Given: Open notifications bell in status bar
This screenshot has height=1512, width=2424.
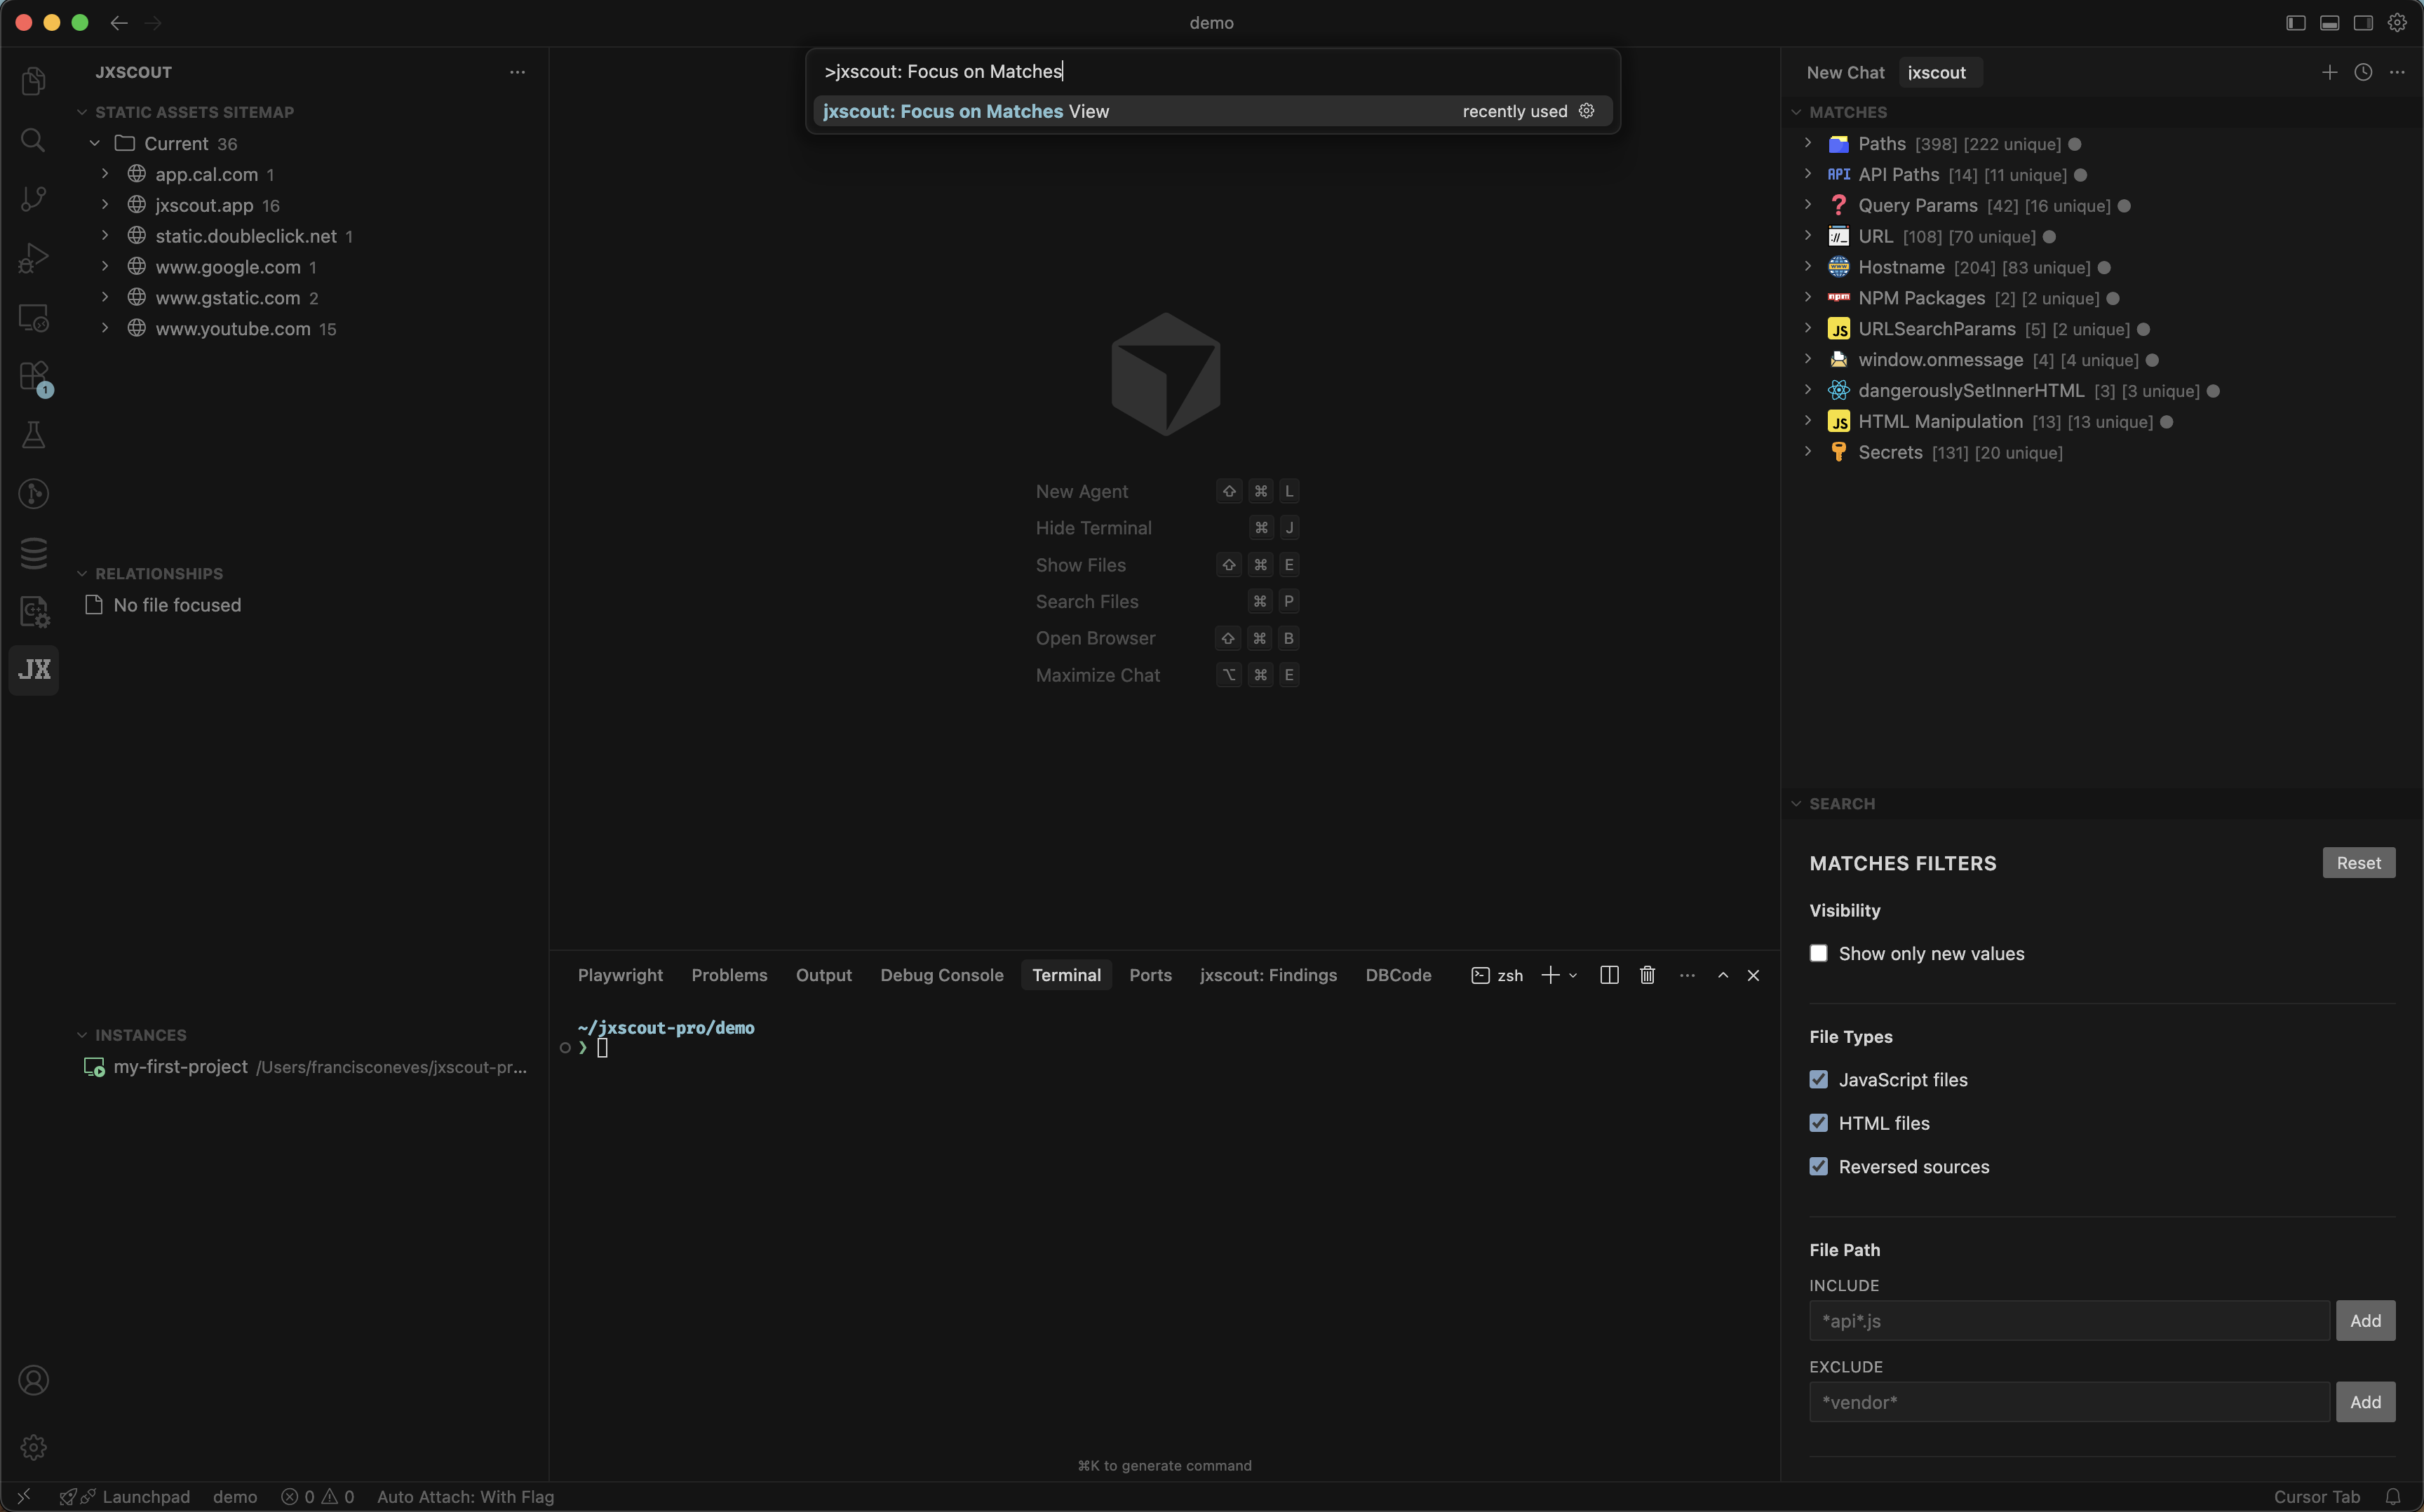Looking at the screenshot, I should click(x=2393, y=1497).
